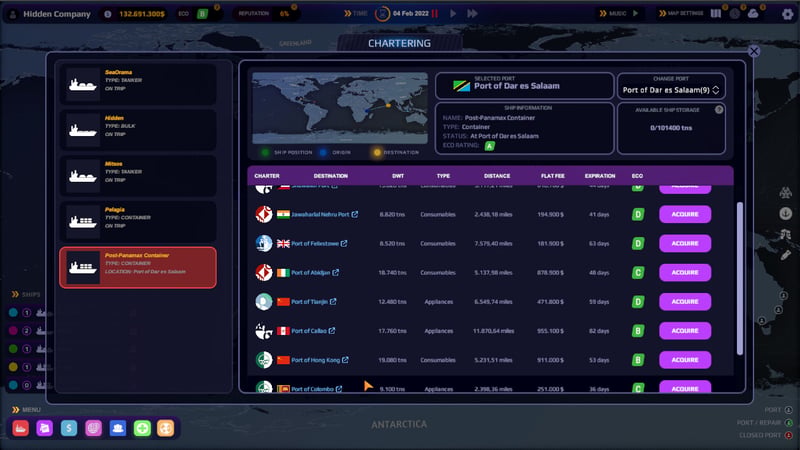Acquire the Port of Felixstowe charter
The image size is (800, 450).
685,243
